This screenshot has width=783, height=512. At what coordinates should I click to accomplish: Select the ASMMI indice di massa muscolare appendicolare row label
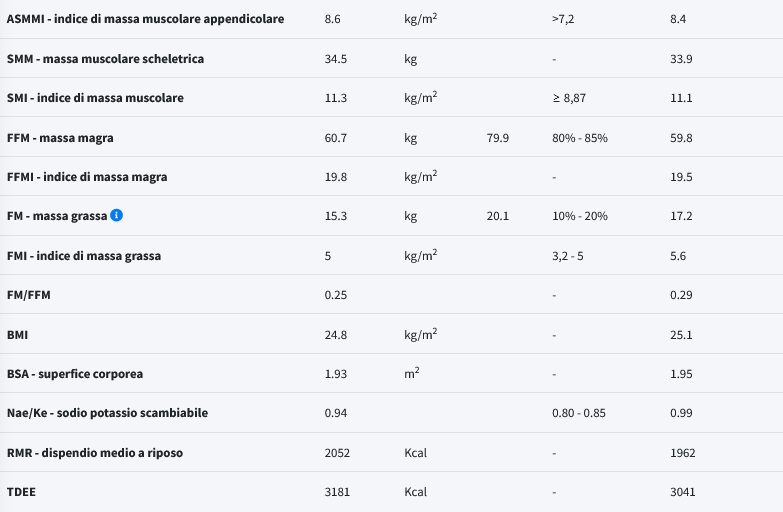coord(145,19)
